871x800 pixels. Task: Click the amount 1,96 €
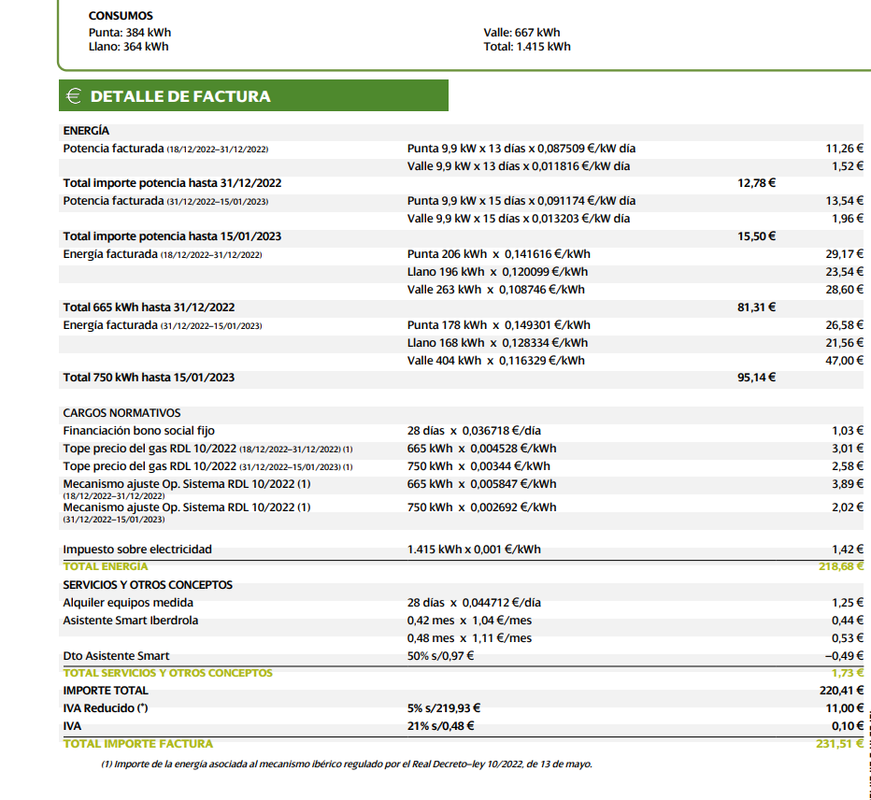tap(848, 219)
